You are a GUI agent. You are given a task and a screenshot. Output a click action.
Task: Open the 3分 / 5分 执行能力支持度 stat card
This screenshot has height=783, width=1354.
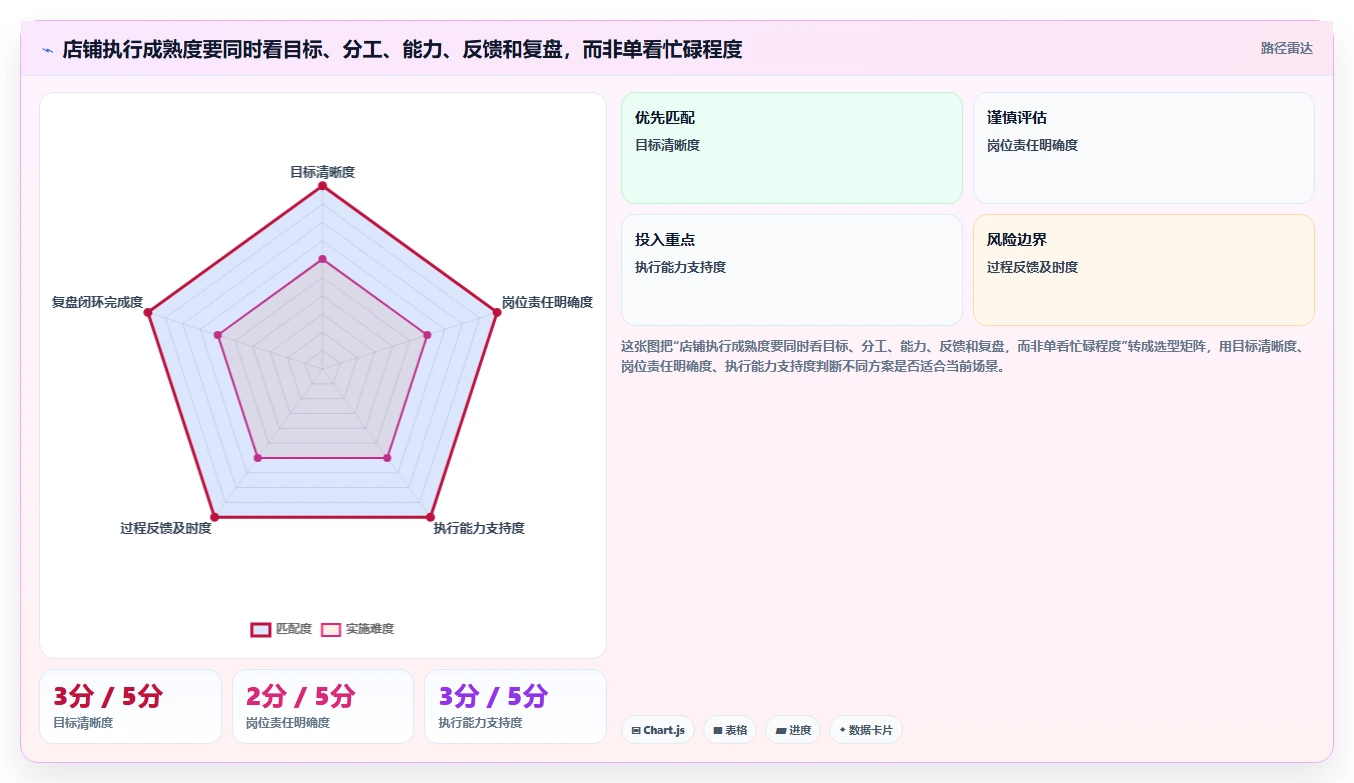tap(515, 707)
